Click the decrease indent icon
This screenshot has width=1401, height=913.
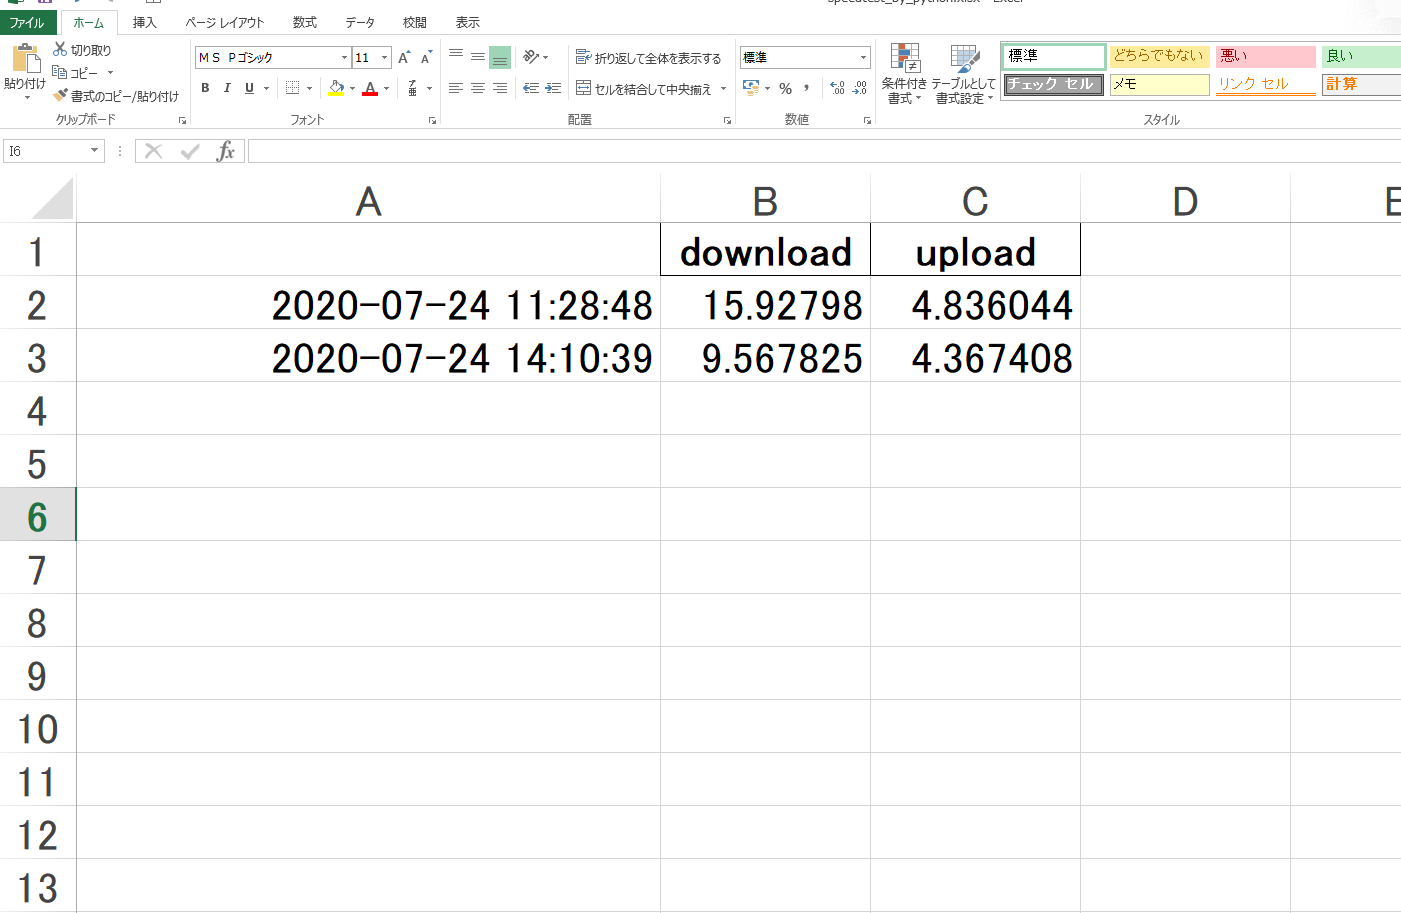tap(531, 88)
